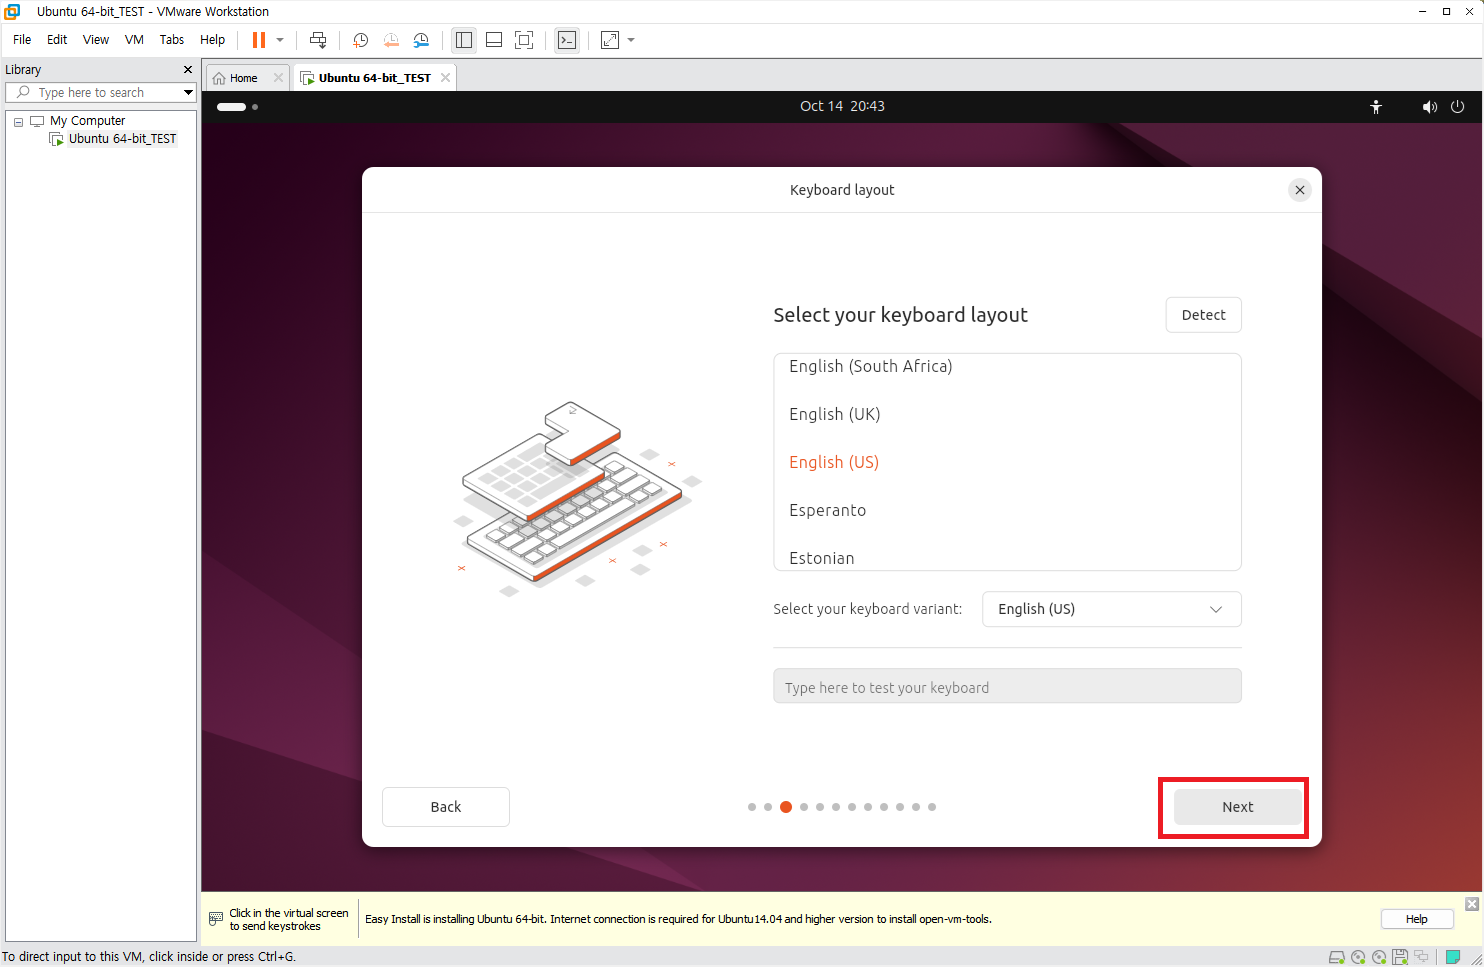Click the hard disk status icon
The height and width of the screenshot is (967, 1484).
(1336, 957)
